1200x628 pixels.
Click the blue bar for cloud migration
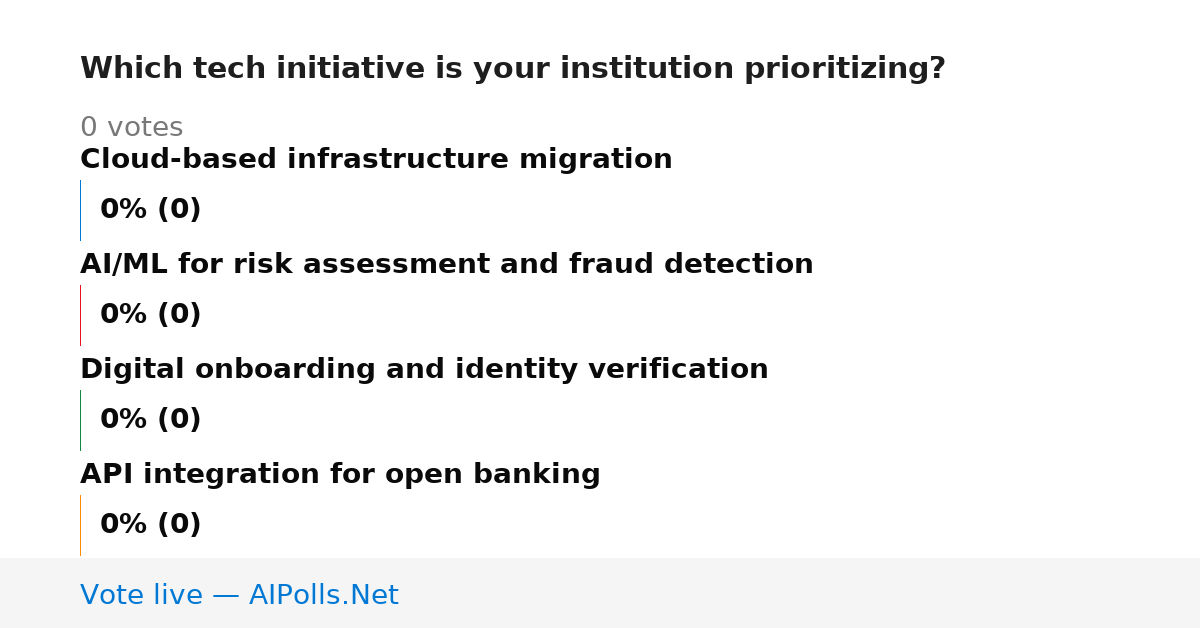[81, 210]
